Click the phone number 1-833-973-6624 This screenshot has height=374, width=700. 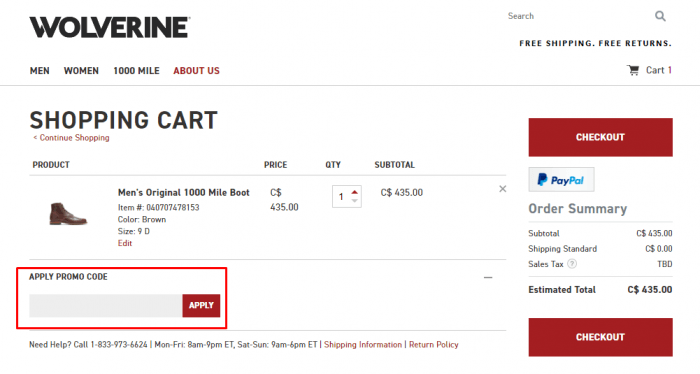click(x=119, y=345)
